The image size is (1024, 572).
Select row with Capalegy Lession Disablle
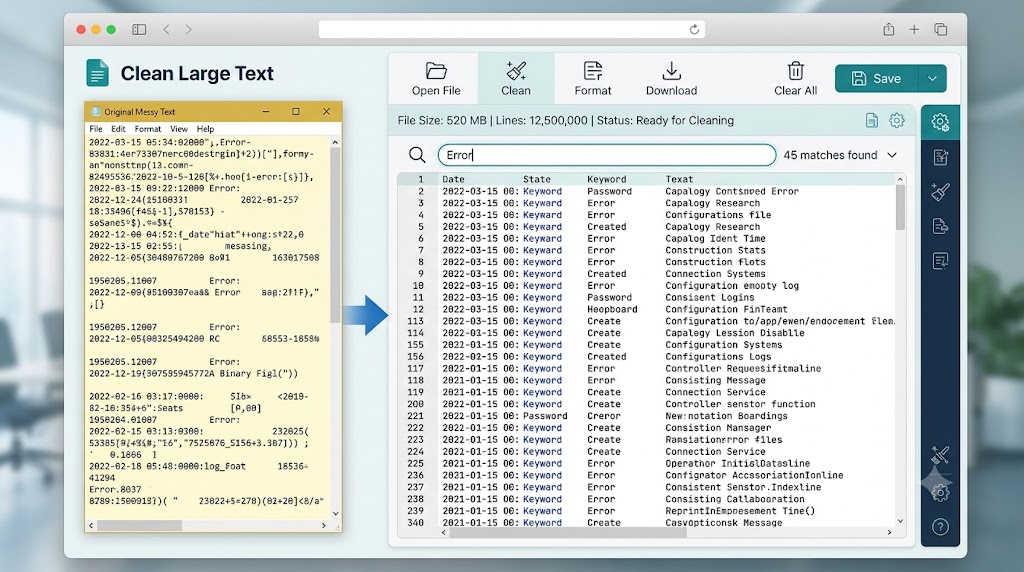[x=647, y=333]
